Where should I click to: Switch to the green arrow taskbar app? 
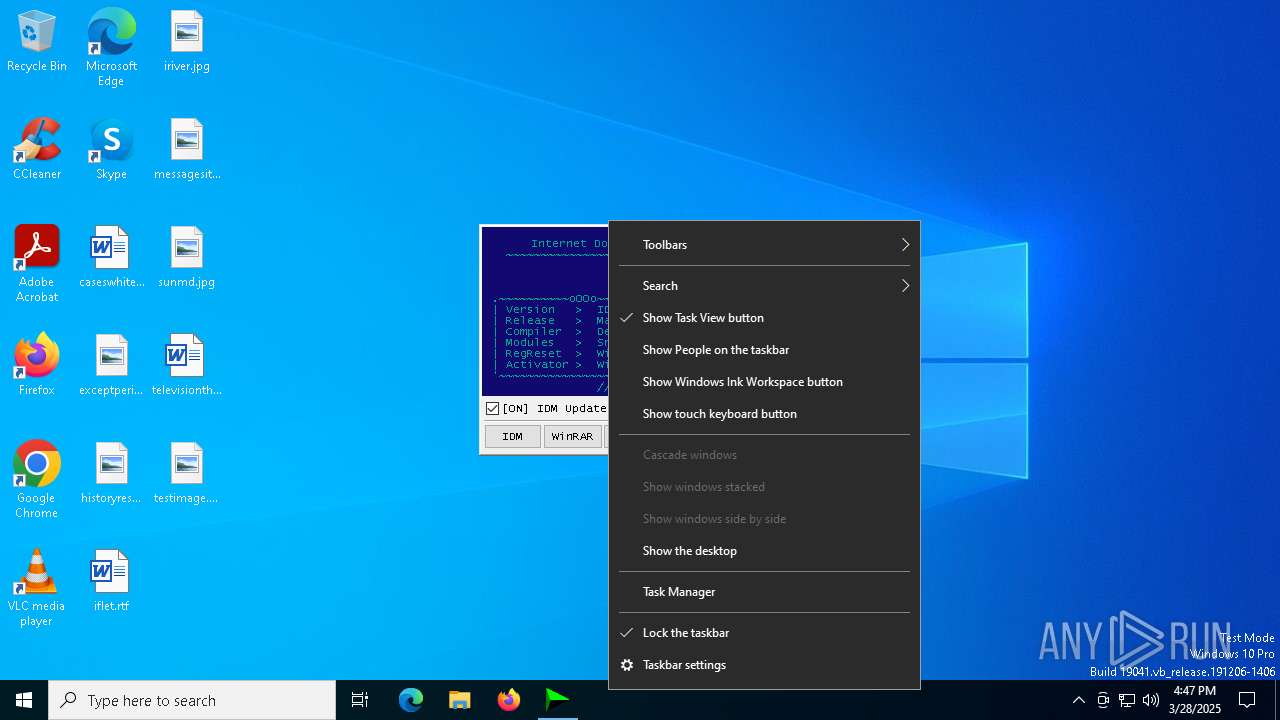(x=558, y=700)
